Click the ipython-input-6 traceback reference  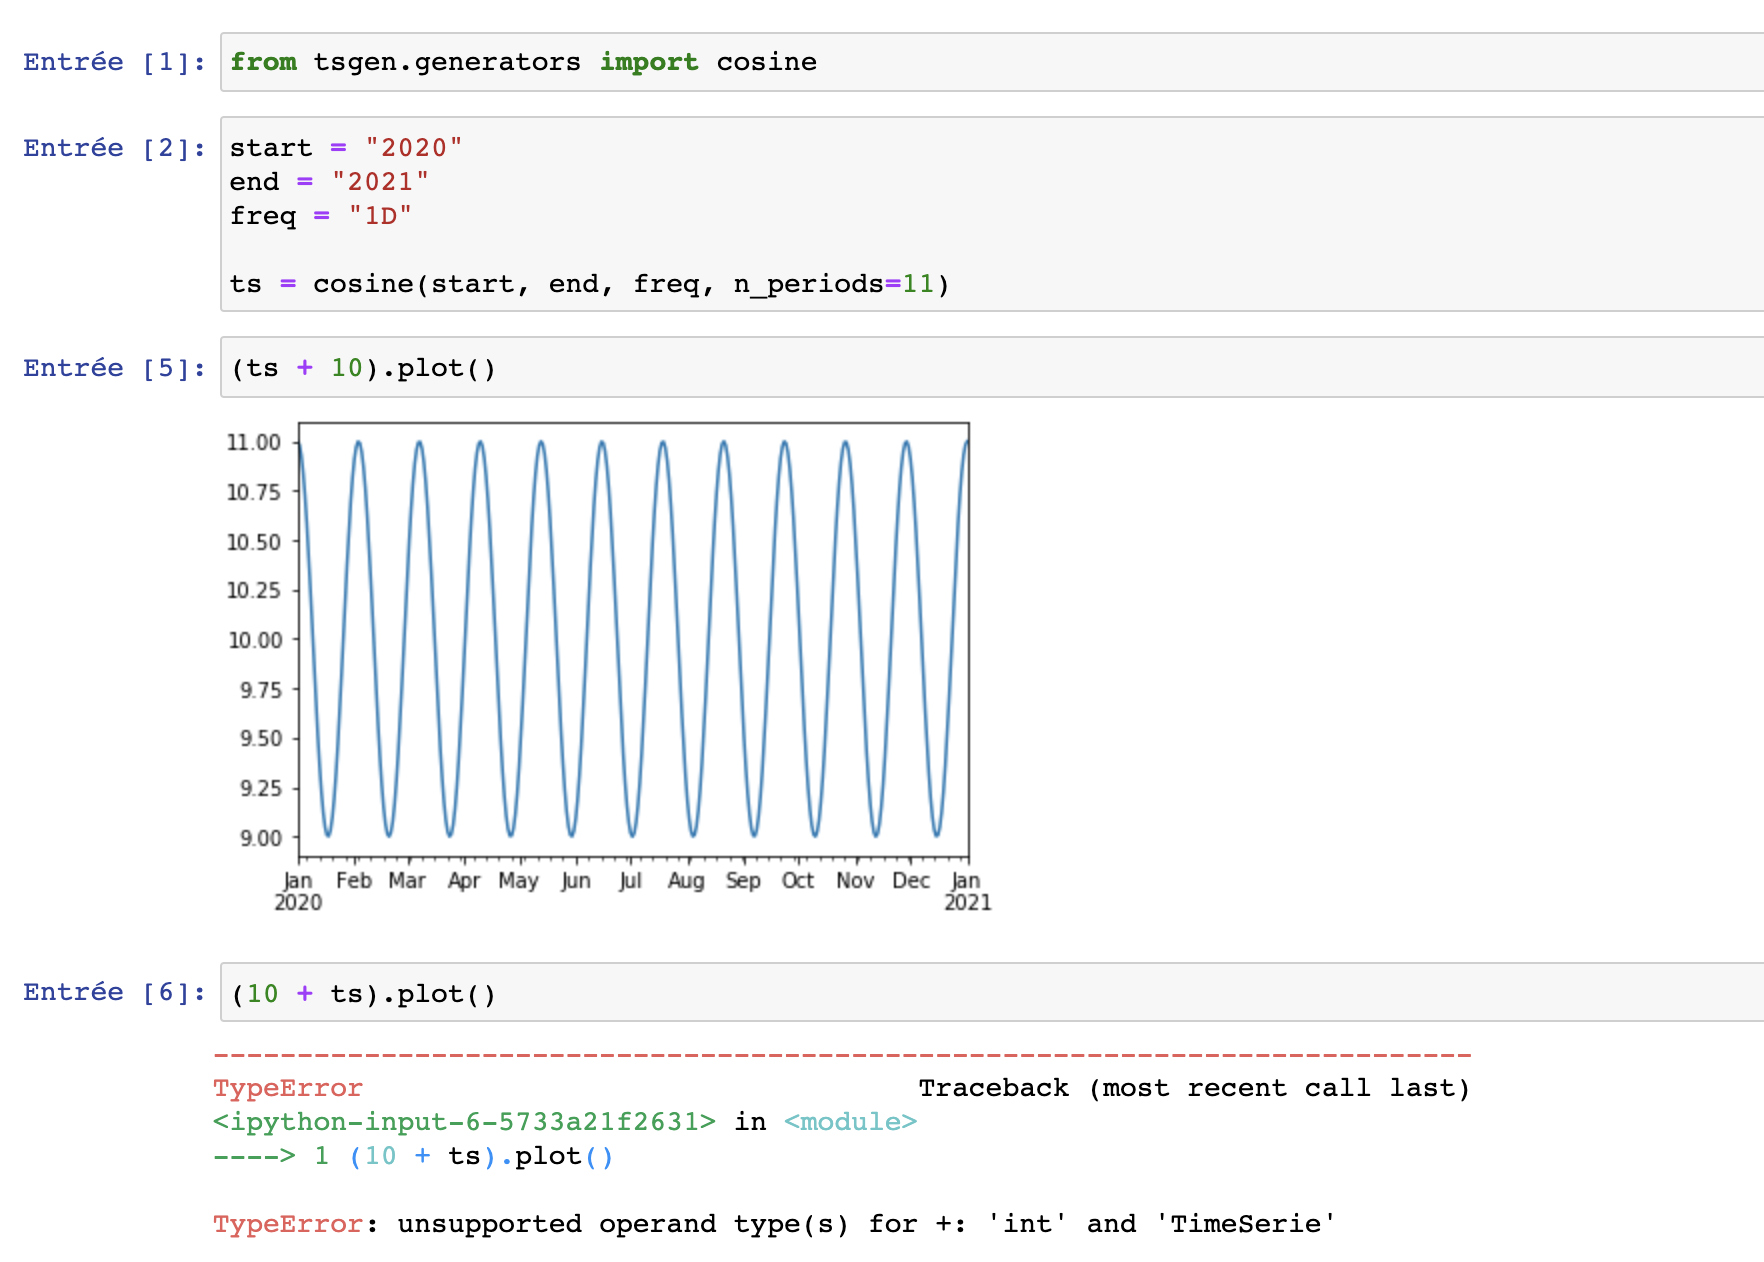point(464,1122)
